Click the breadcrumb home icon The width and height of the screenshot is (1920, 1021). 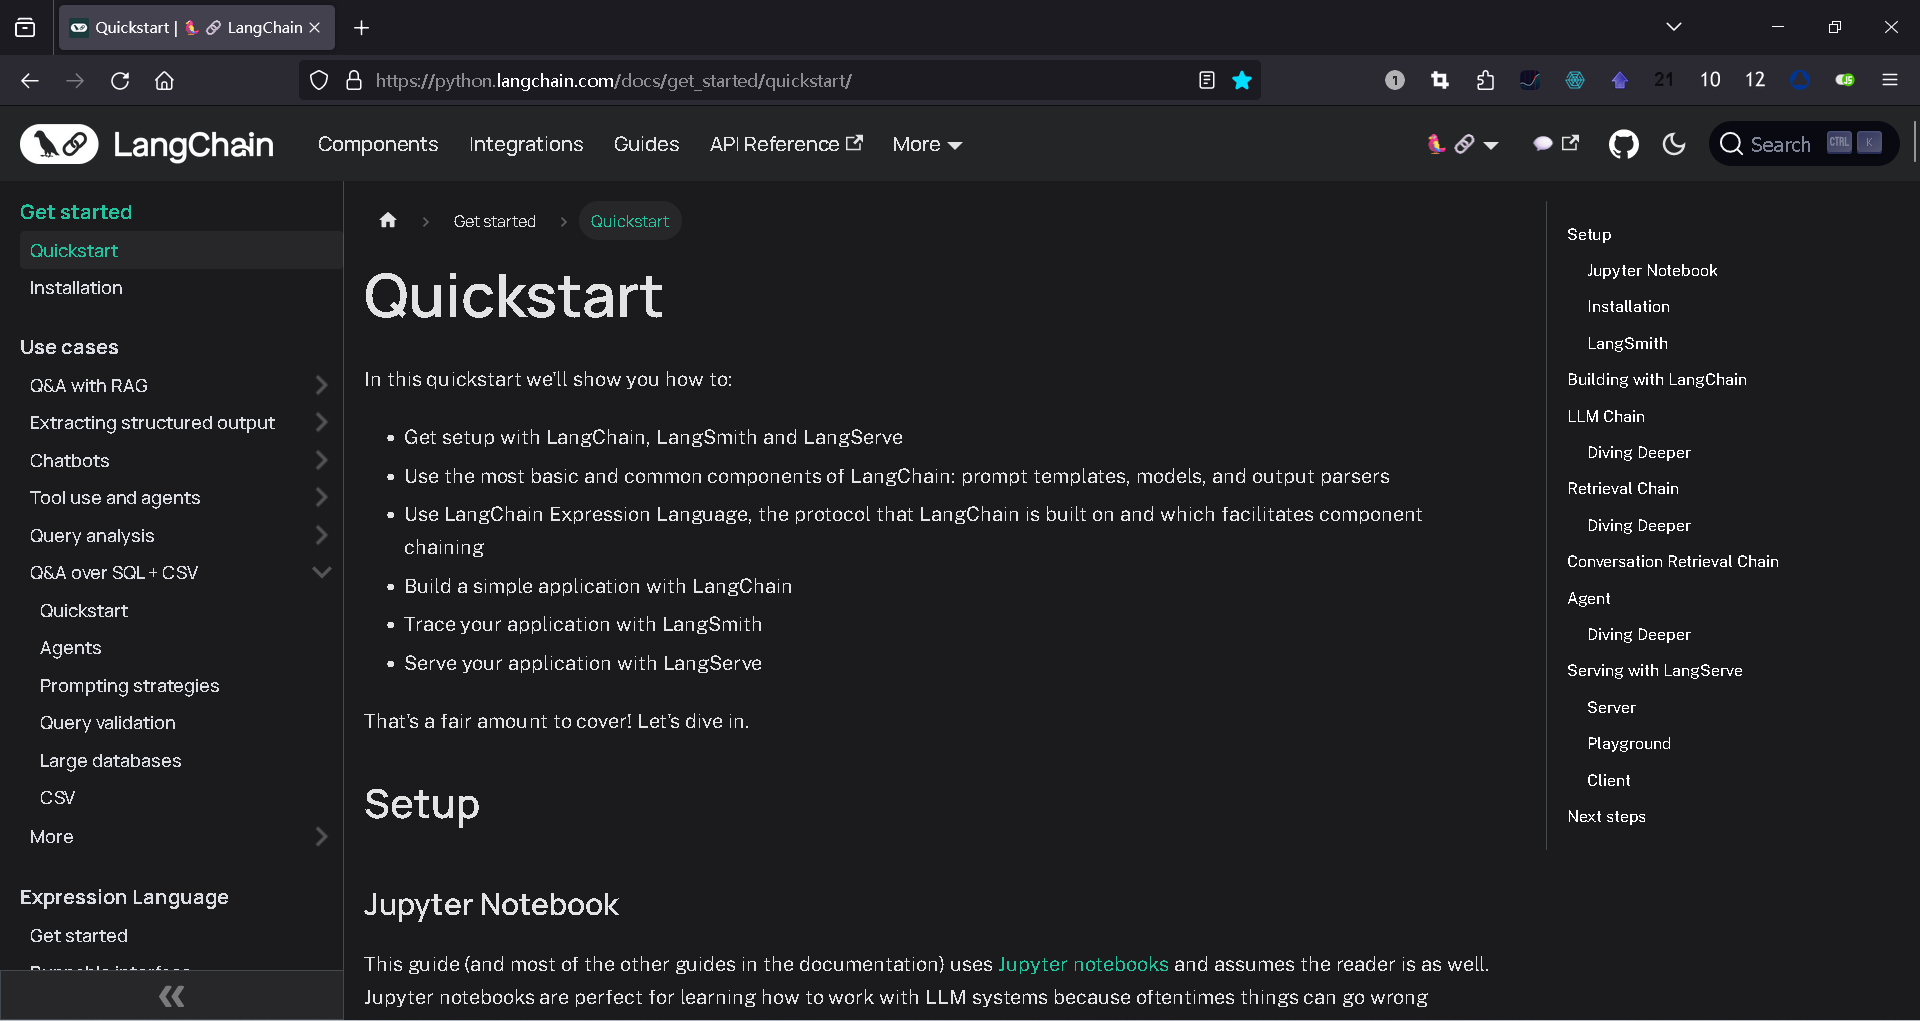pos(388,221)
